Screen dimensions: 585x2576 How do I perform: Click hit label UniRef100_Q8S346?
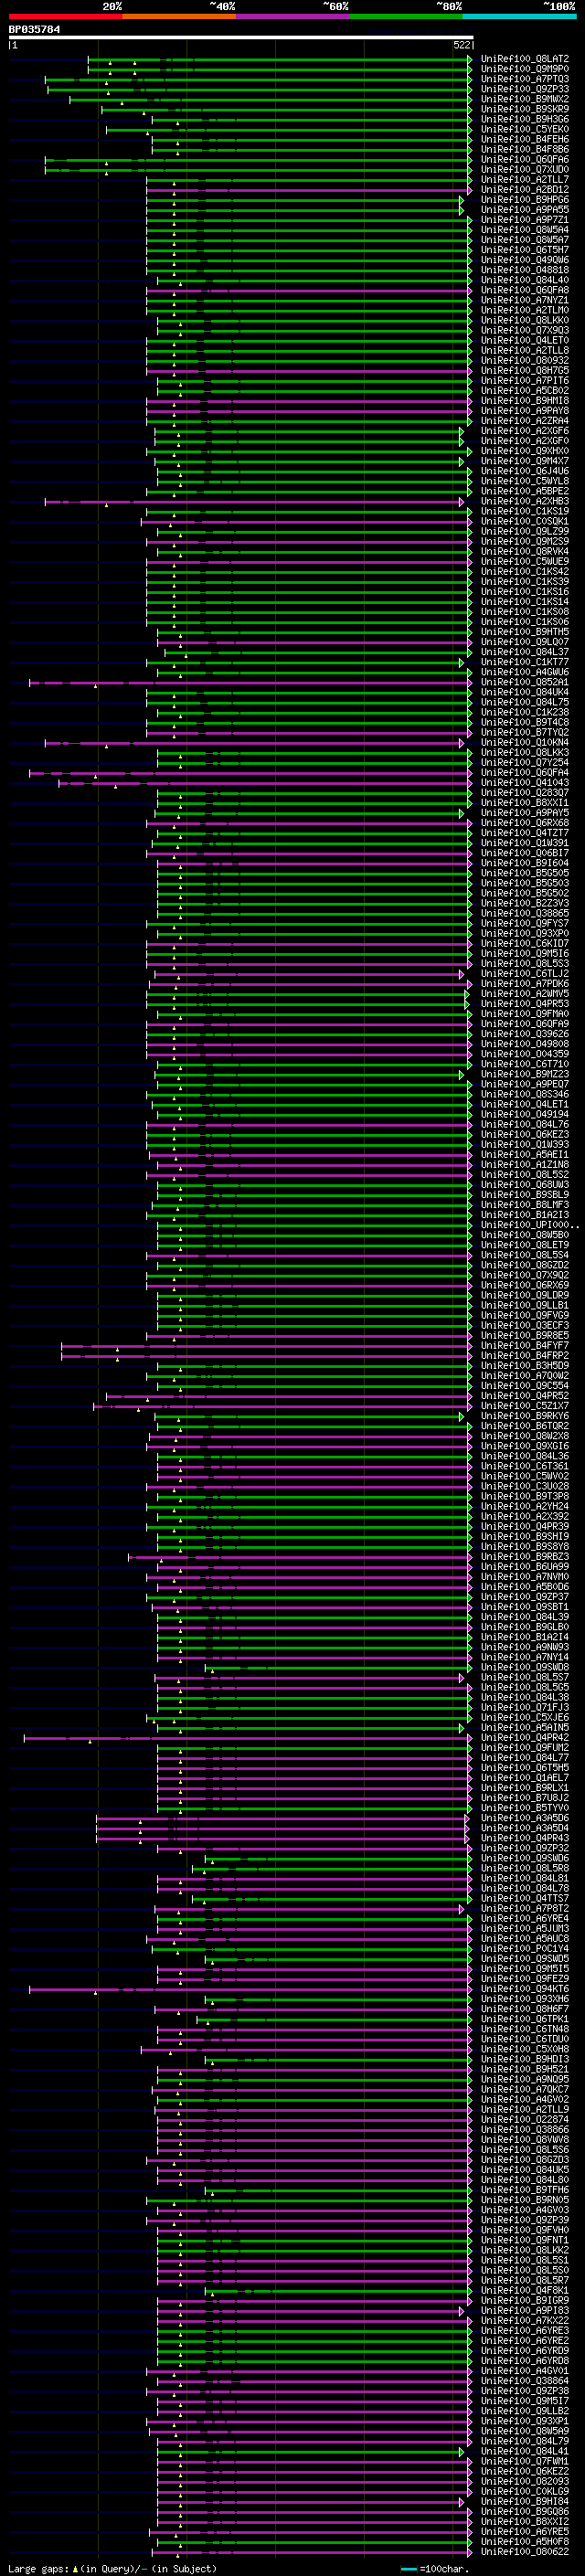[x=525, y=1094]
